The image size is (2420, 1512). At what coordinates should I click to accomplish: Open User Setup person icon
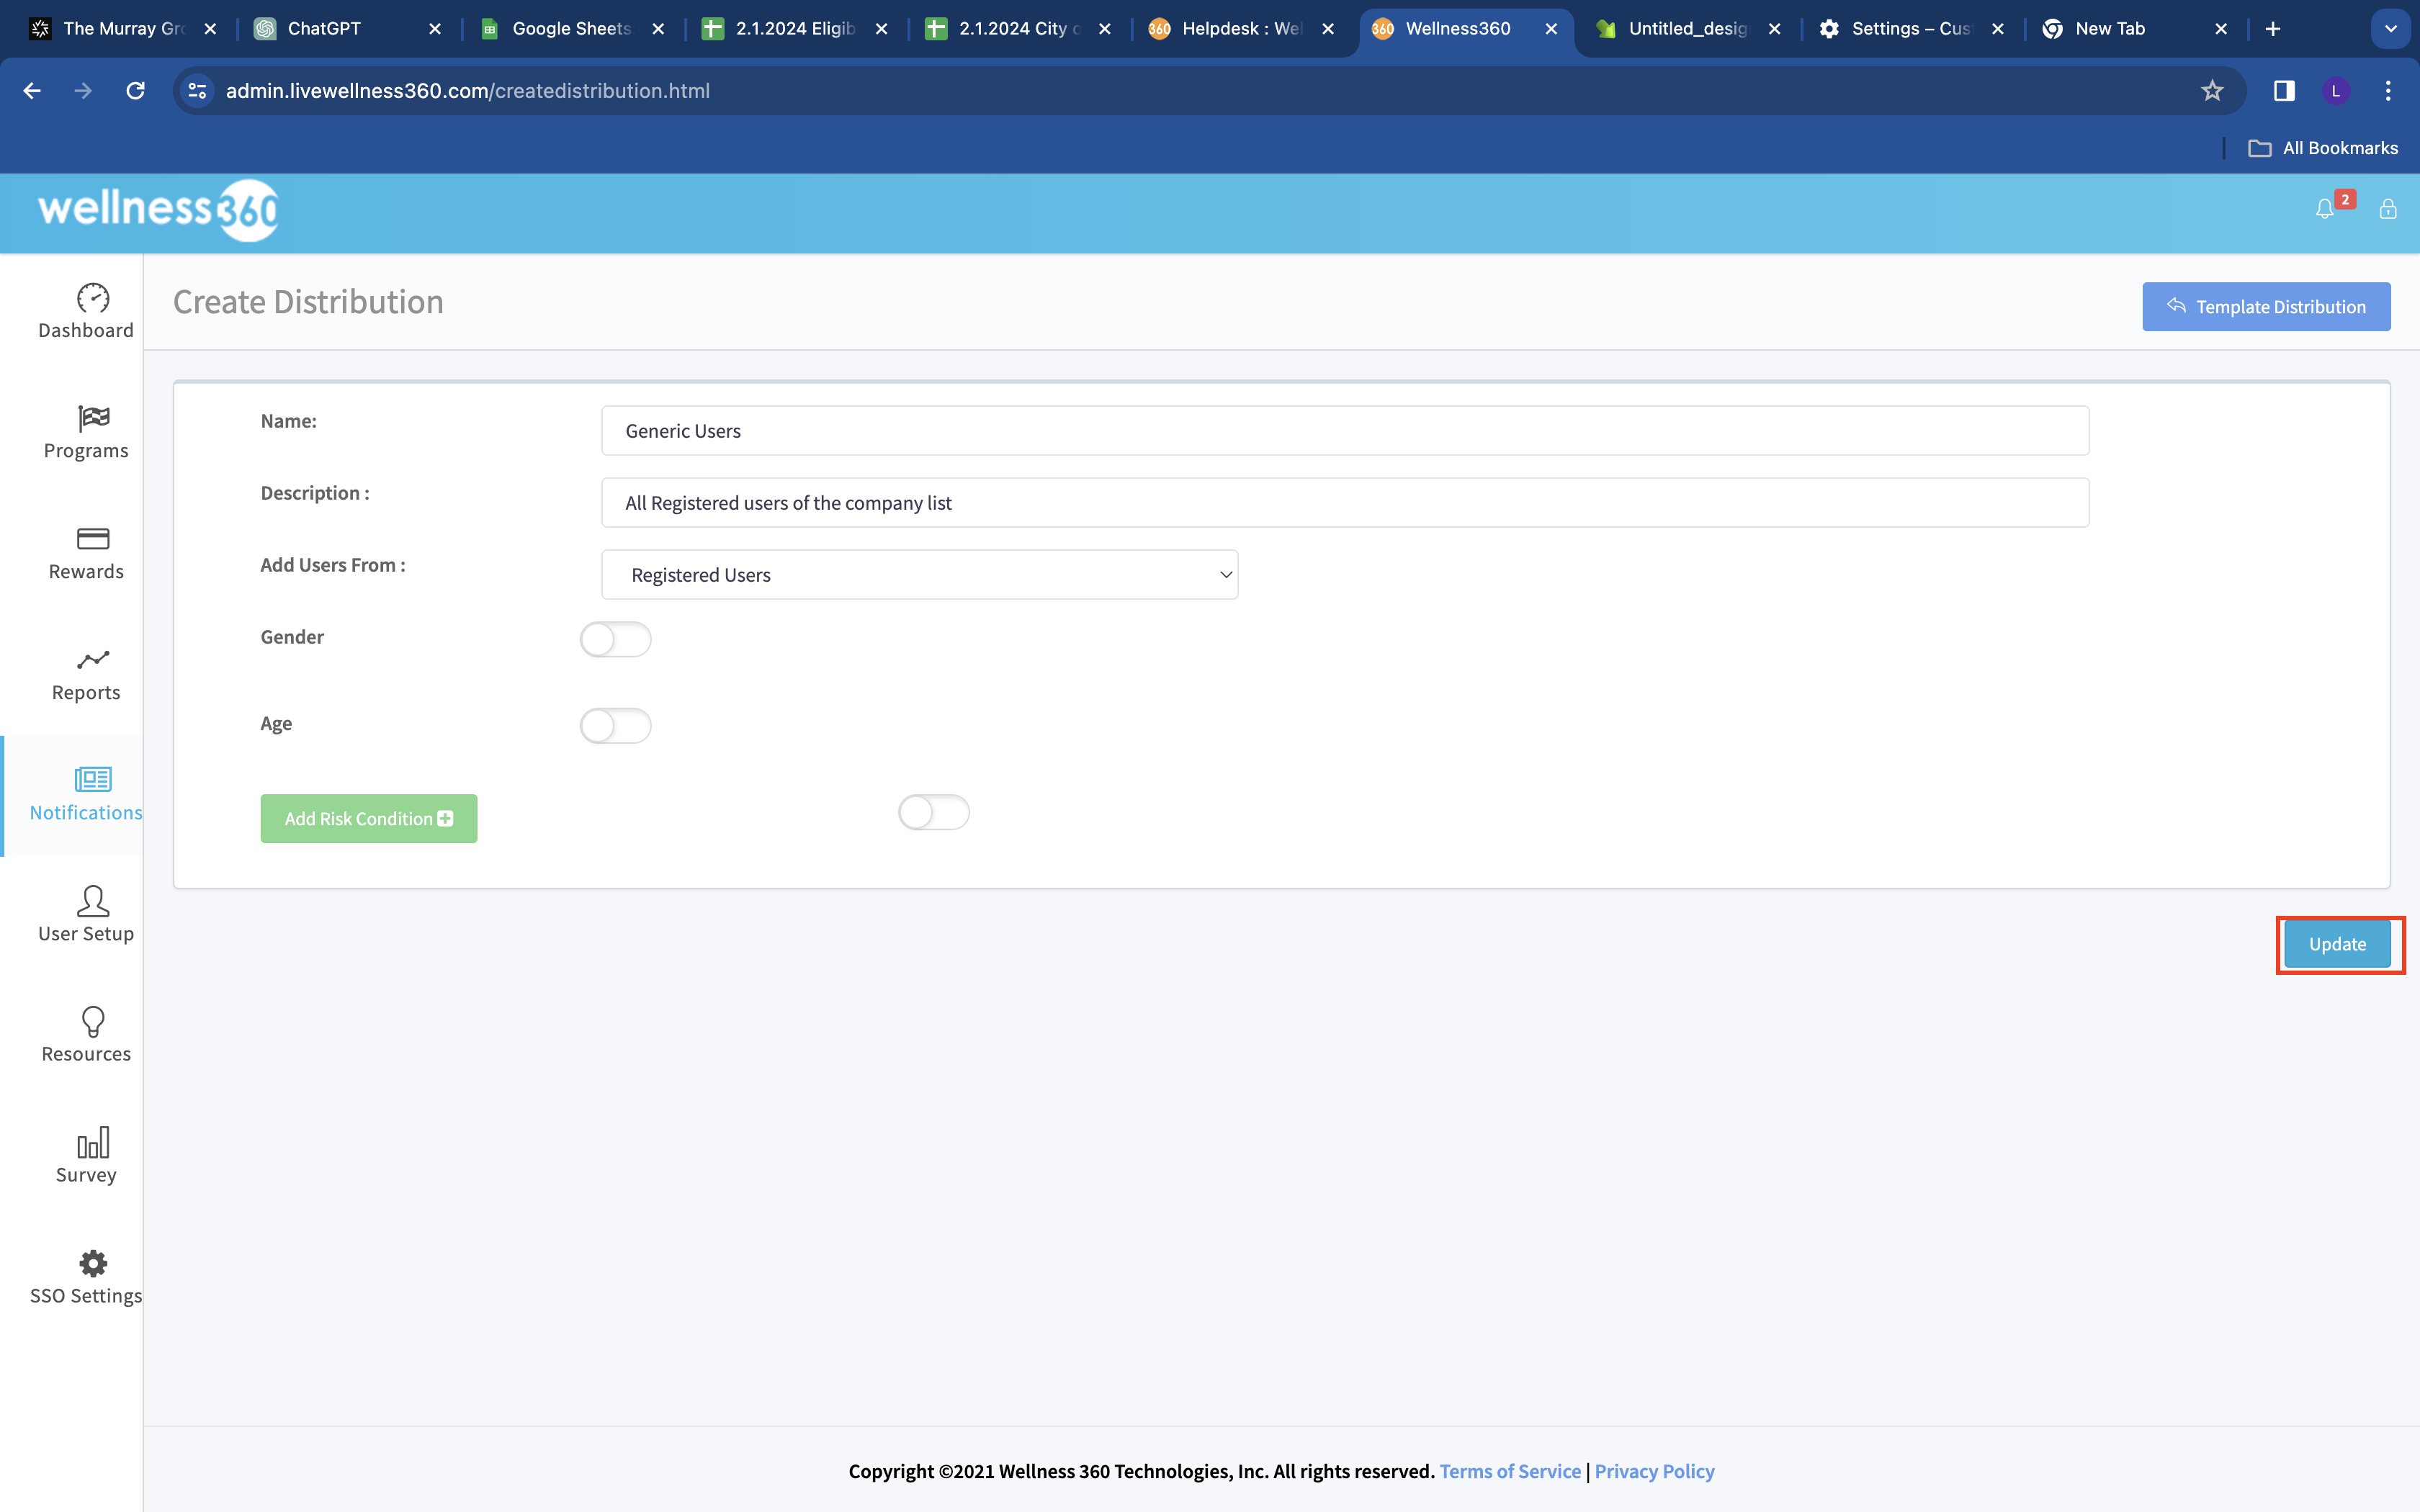click(x=92, y=901)
